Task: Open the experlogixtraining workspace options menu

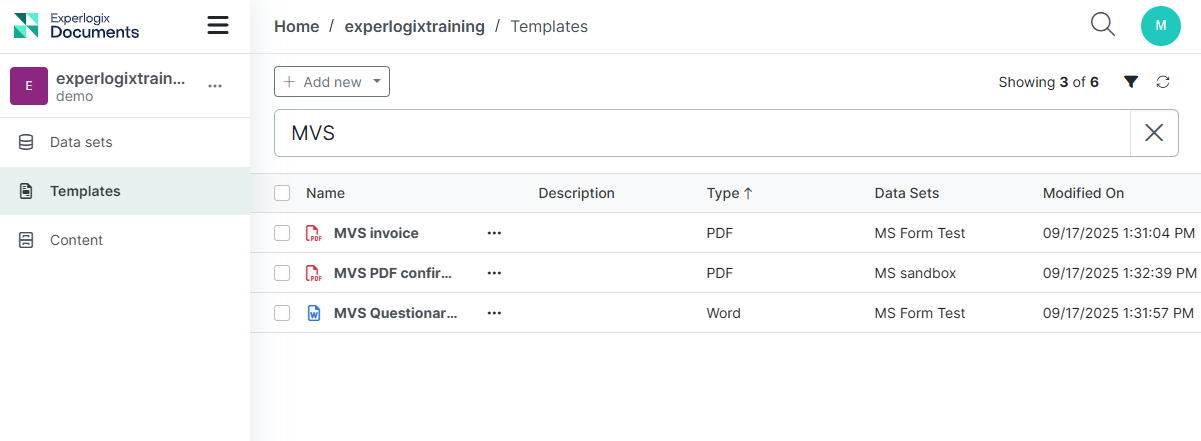Action: pos(215,87)
